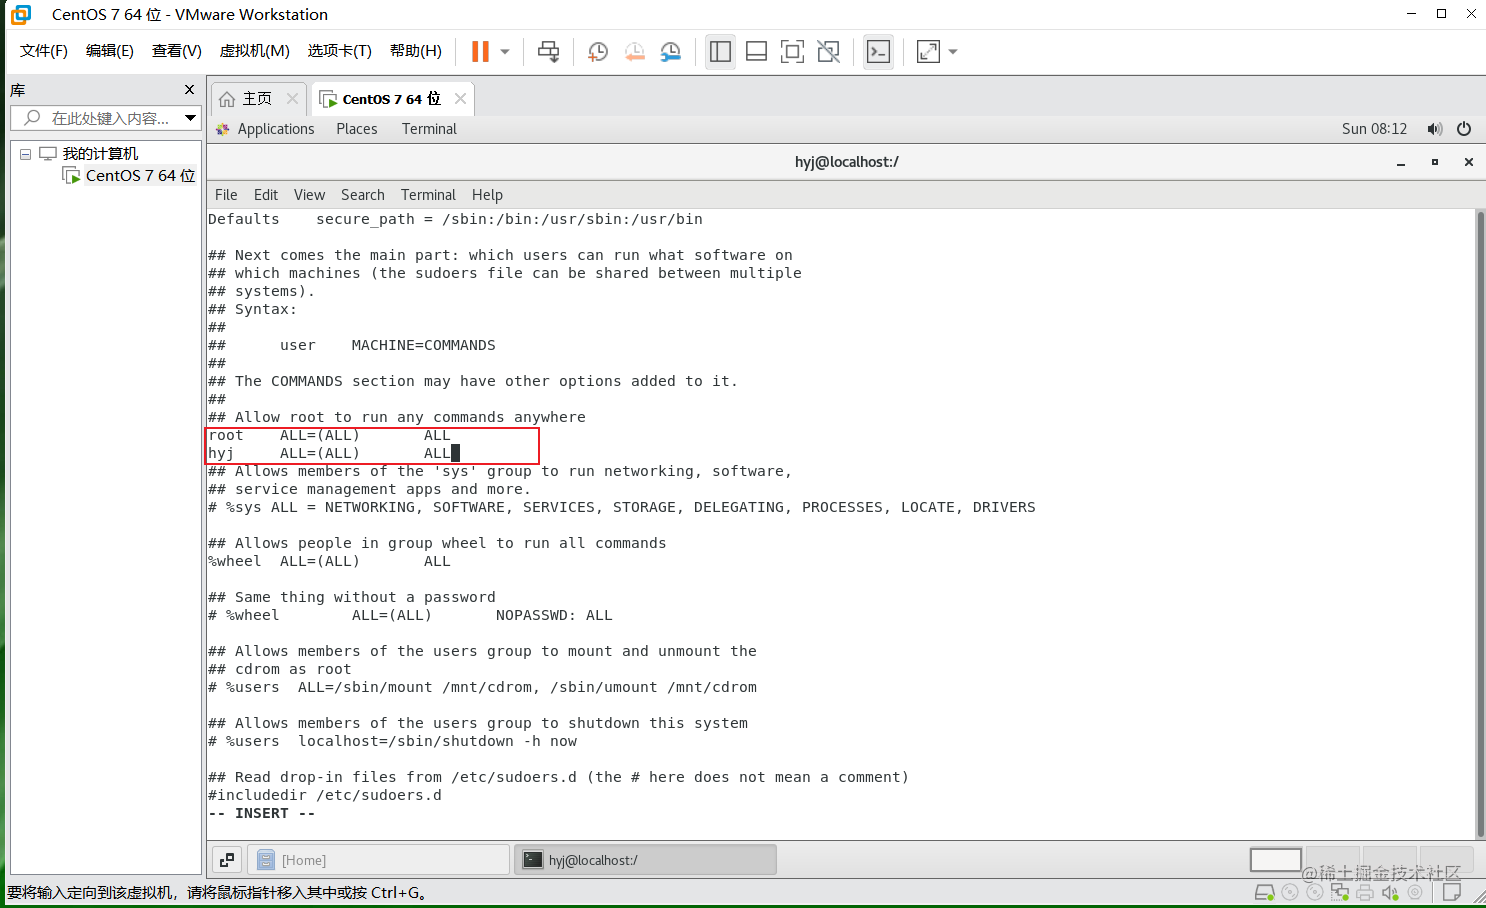Open the snapshot manager icon
The image size is (1486, 908).
pos(671,51)
